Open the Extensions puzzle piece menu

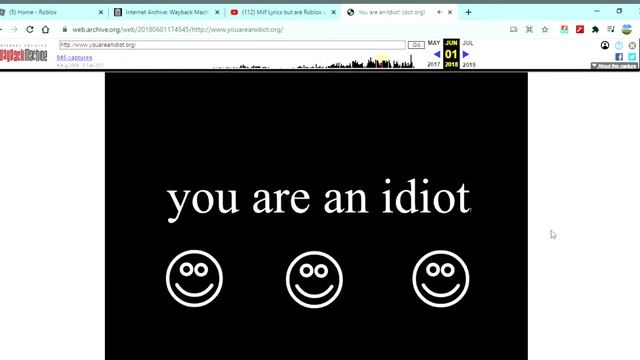(x=596, y=29)
